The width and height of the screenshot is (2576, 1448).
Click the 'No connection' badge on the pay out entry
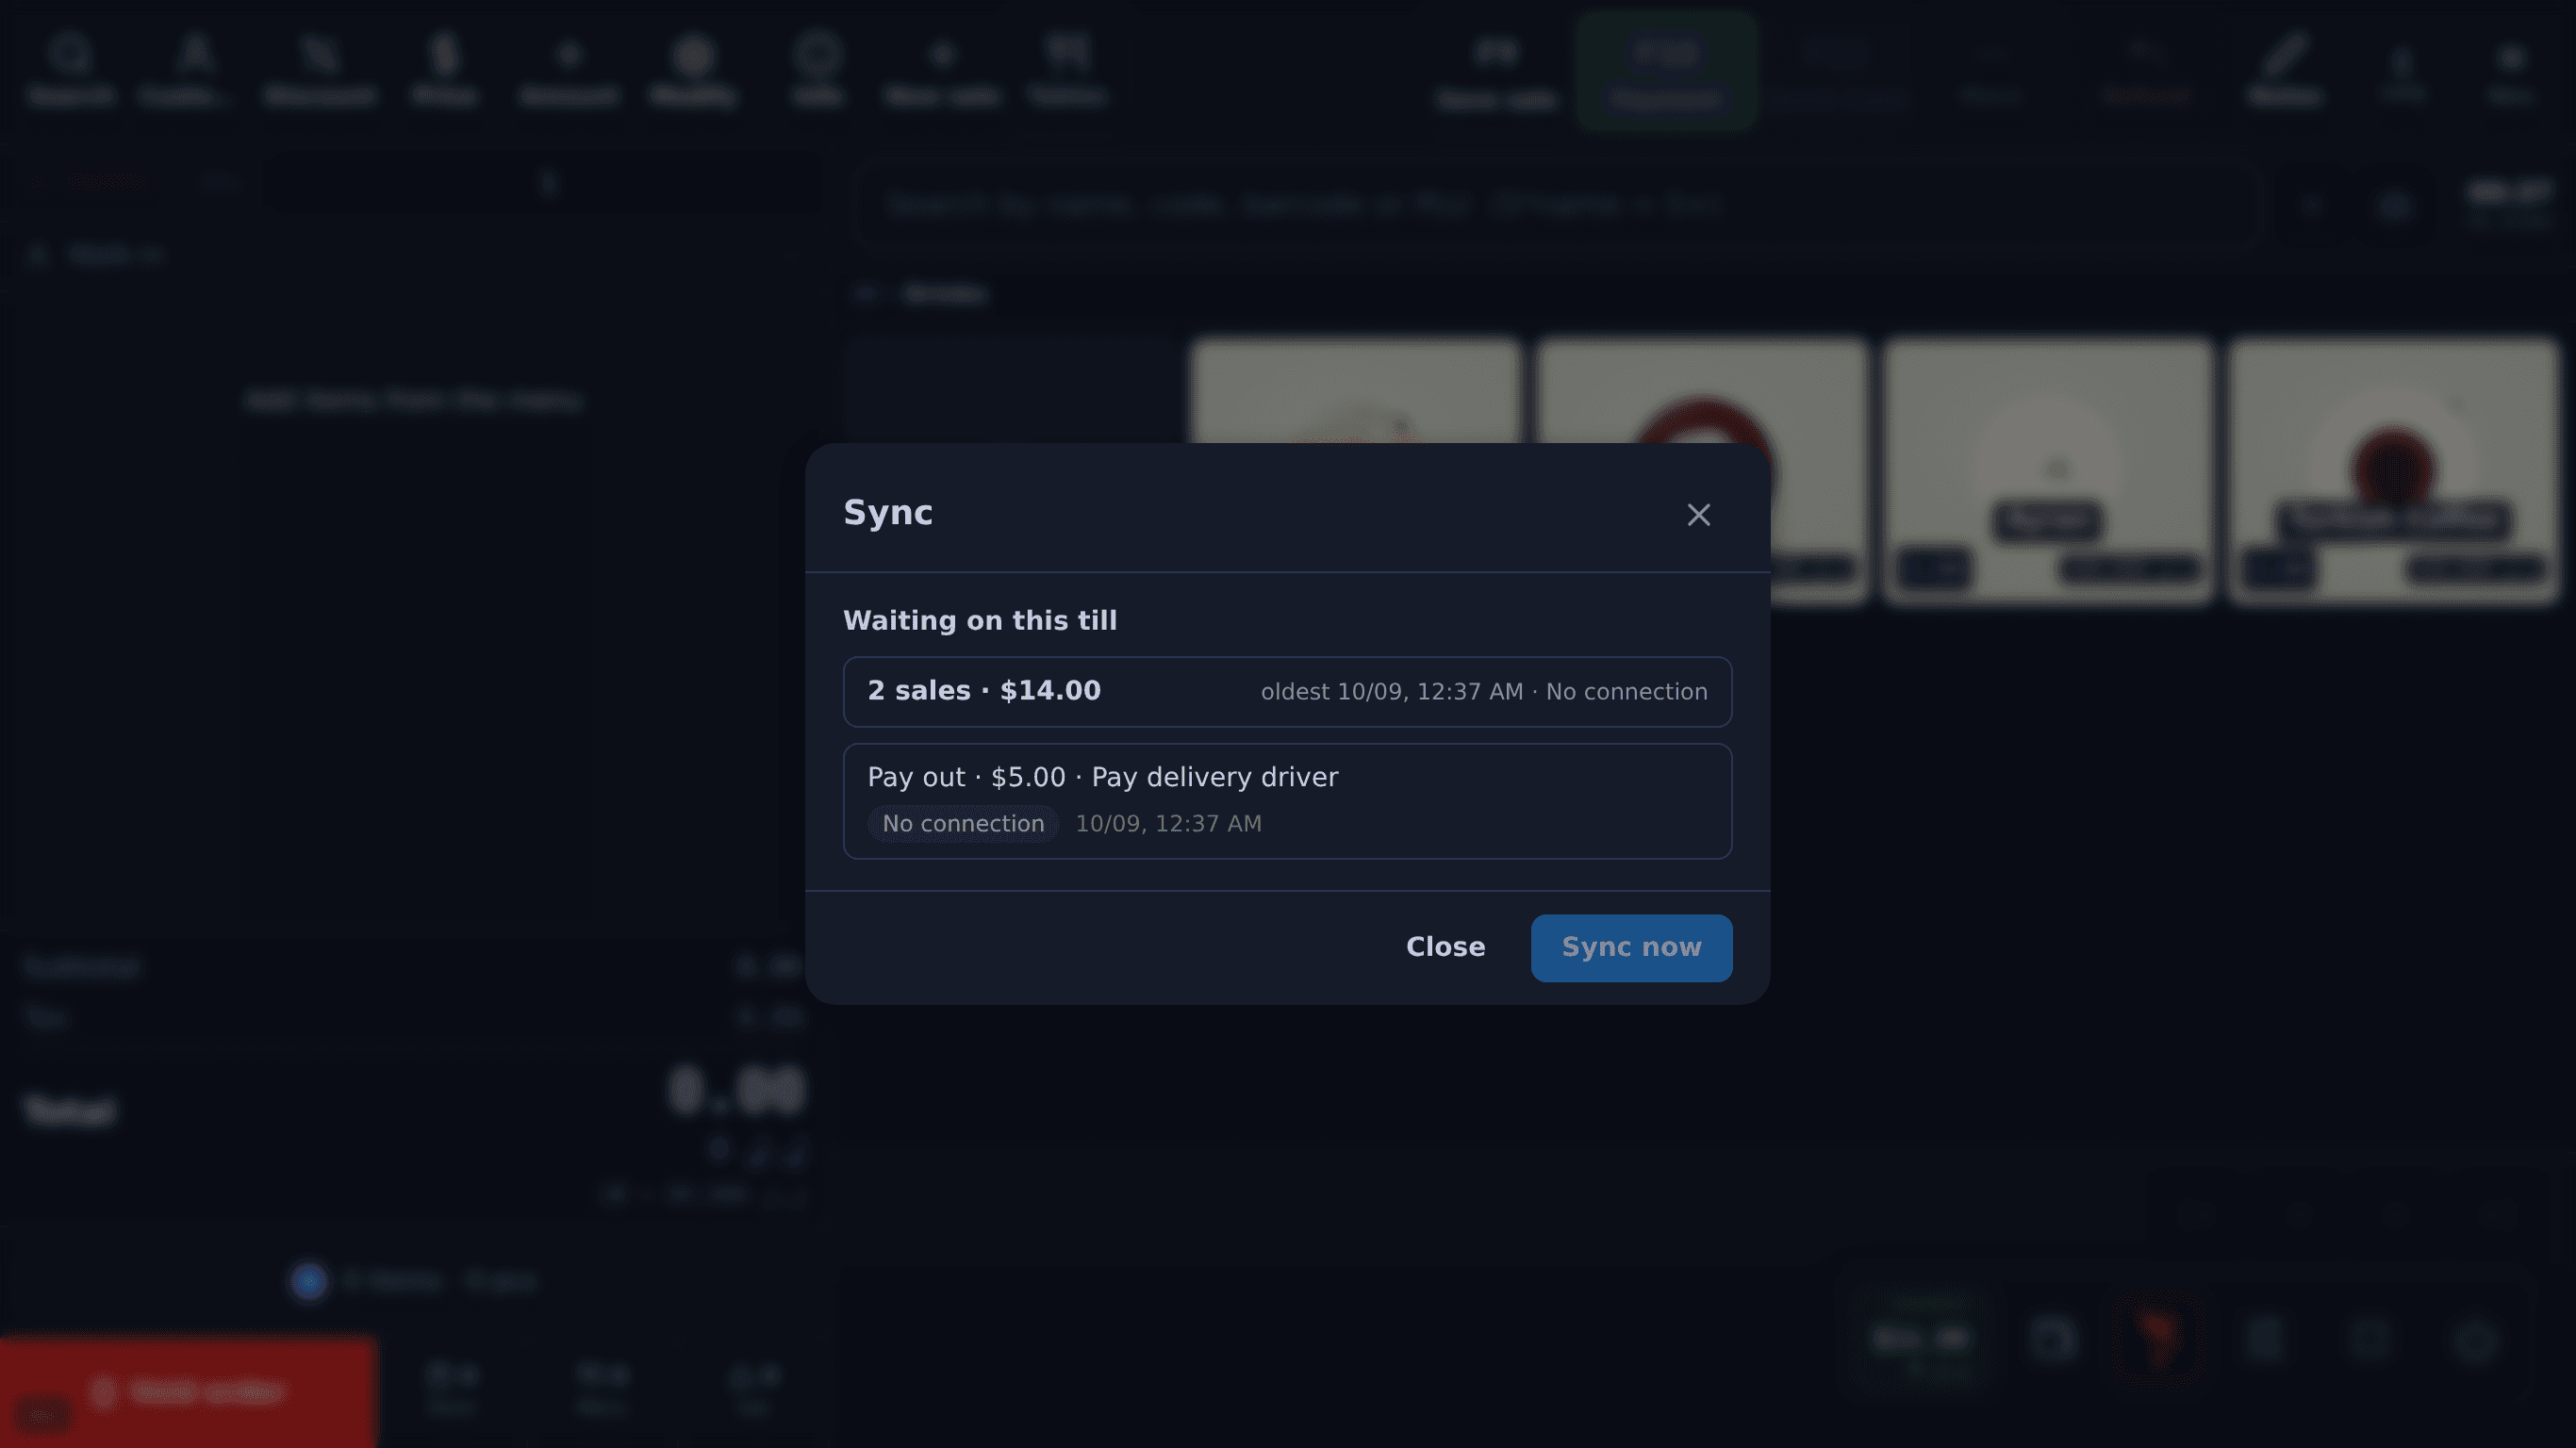(x=963, y=823)
